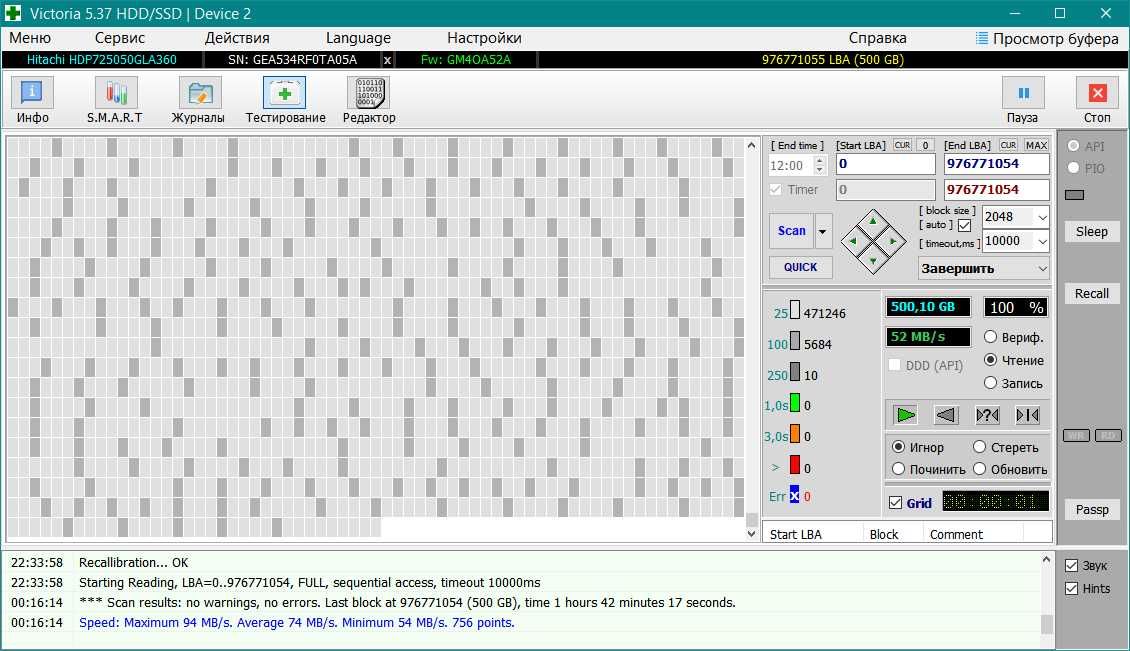Click the log panel scroll up arrow
This screenshot has height=651, width=1130.
[1046, 559]
